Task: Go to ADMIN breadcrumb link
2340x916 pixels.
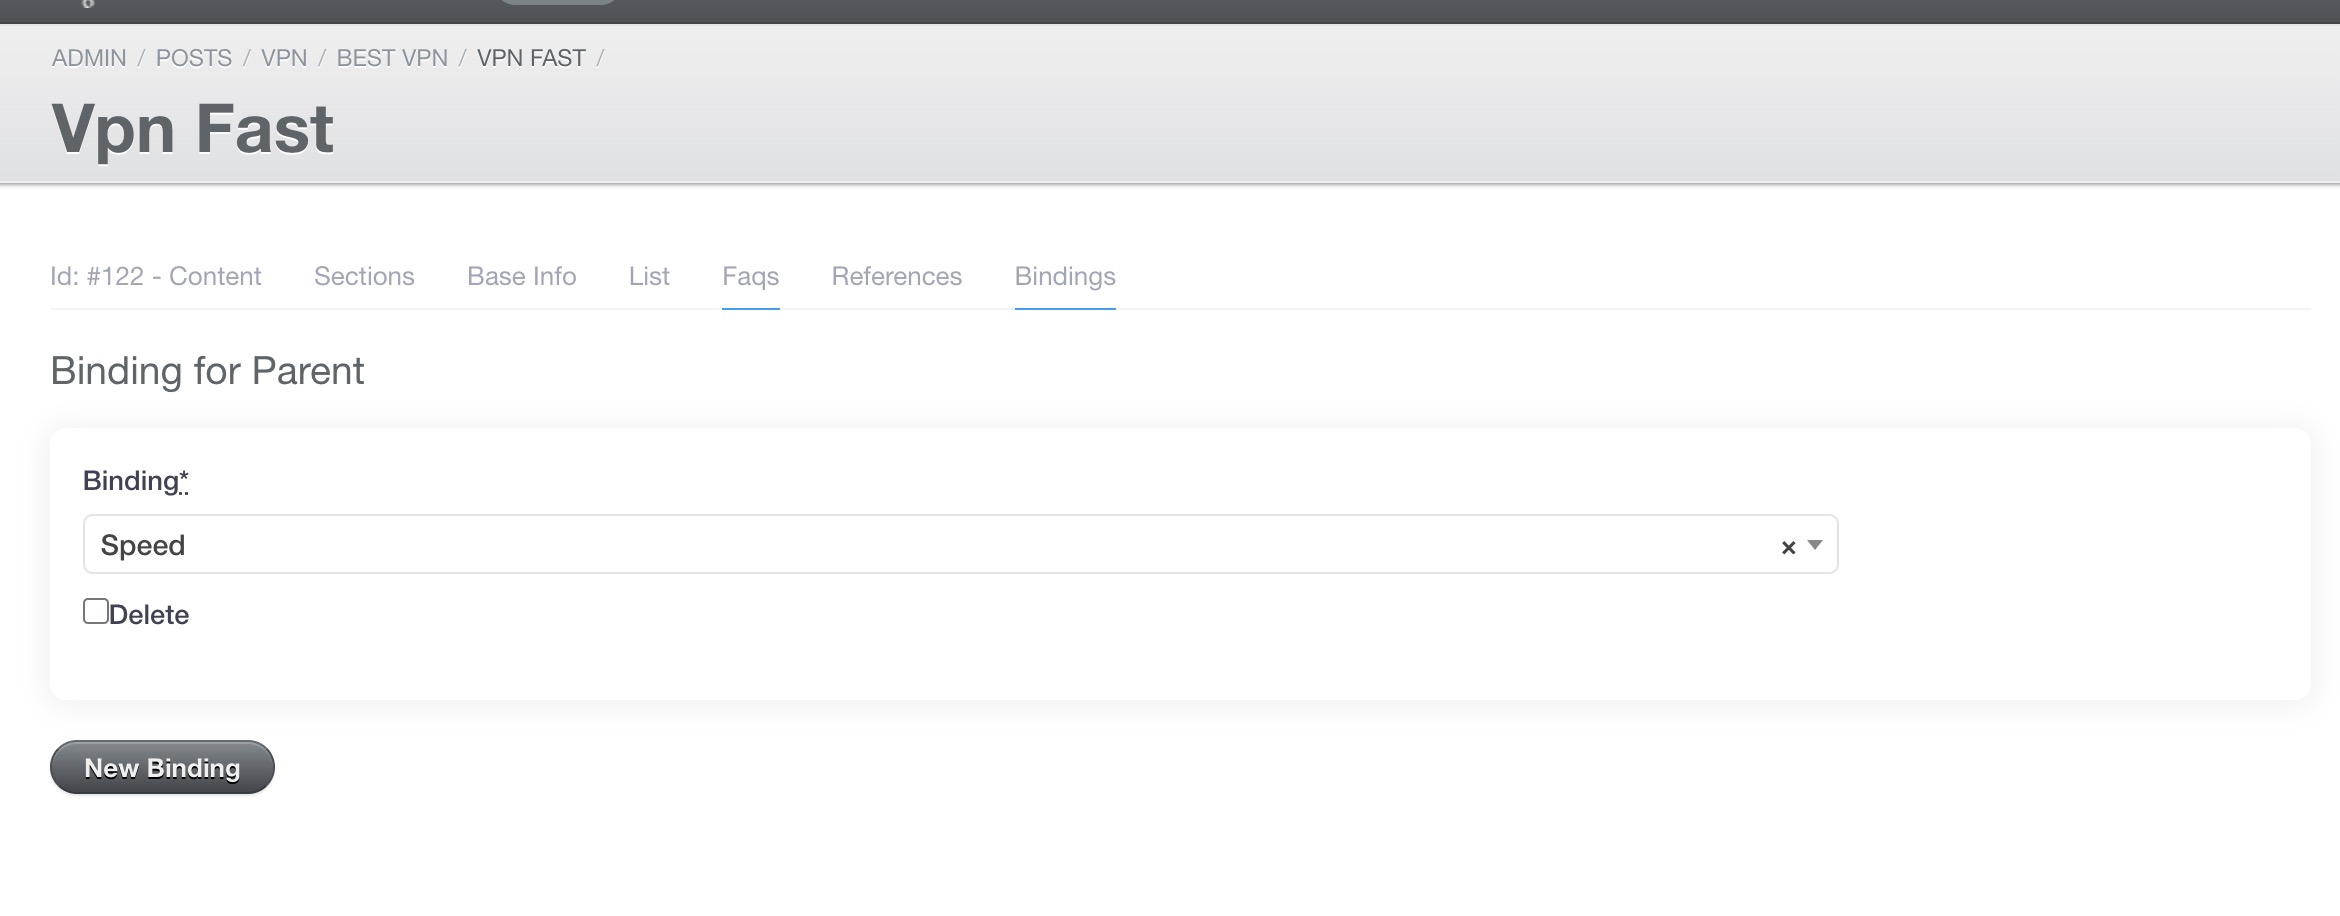Action: 89,58
